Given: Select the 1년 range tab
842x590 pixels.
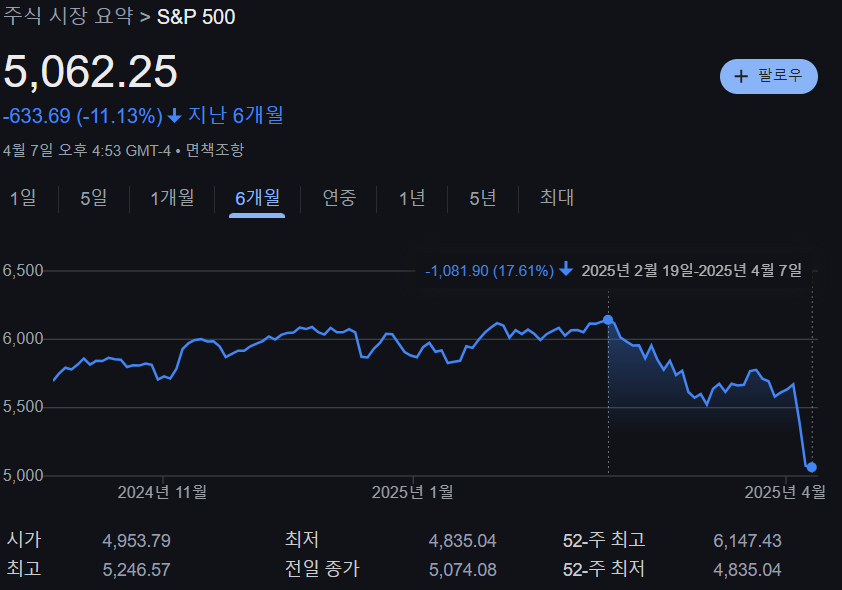Looking at the screenshot, I should pyautogui.click(x=412, y=198).
